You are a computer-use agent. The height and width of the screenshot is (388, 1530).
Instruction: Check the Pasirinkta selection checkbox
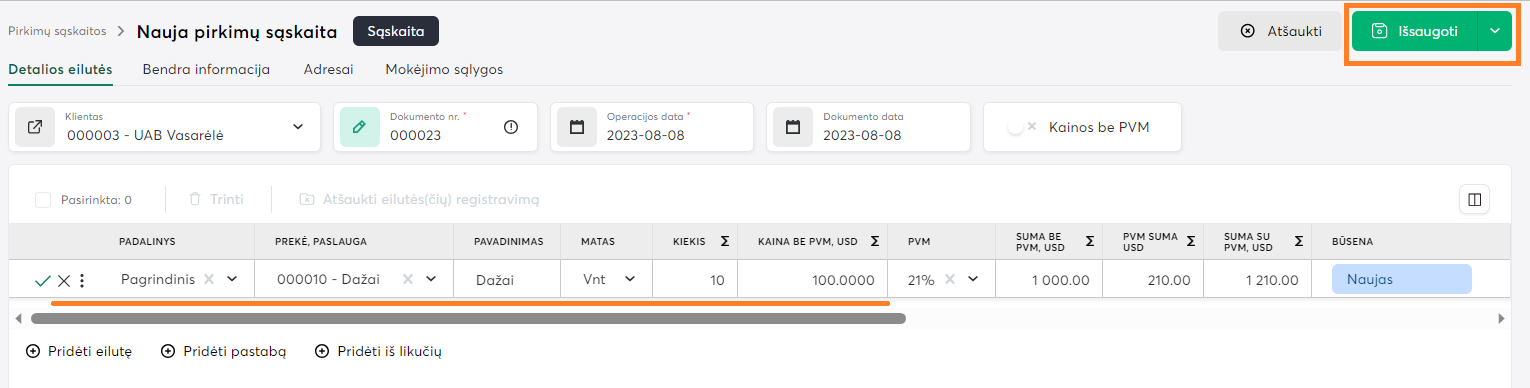point(43,199)
